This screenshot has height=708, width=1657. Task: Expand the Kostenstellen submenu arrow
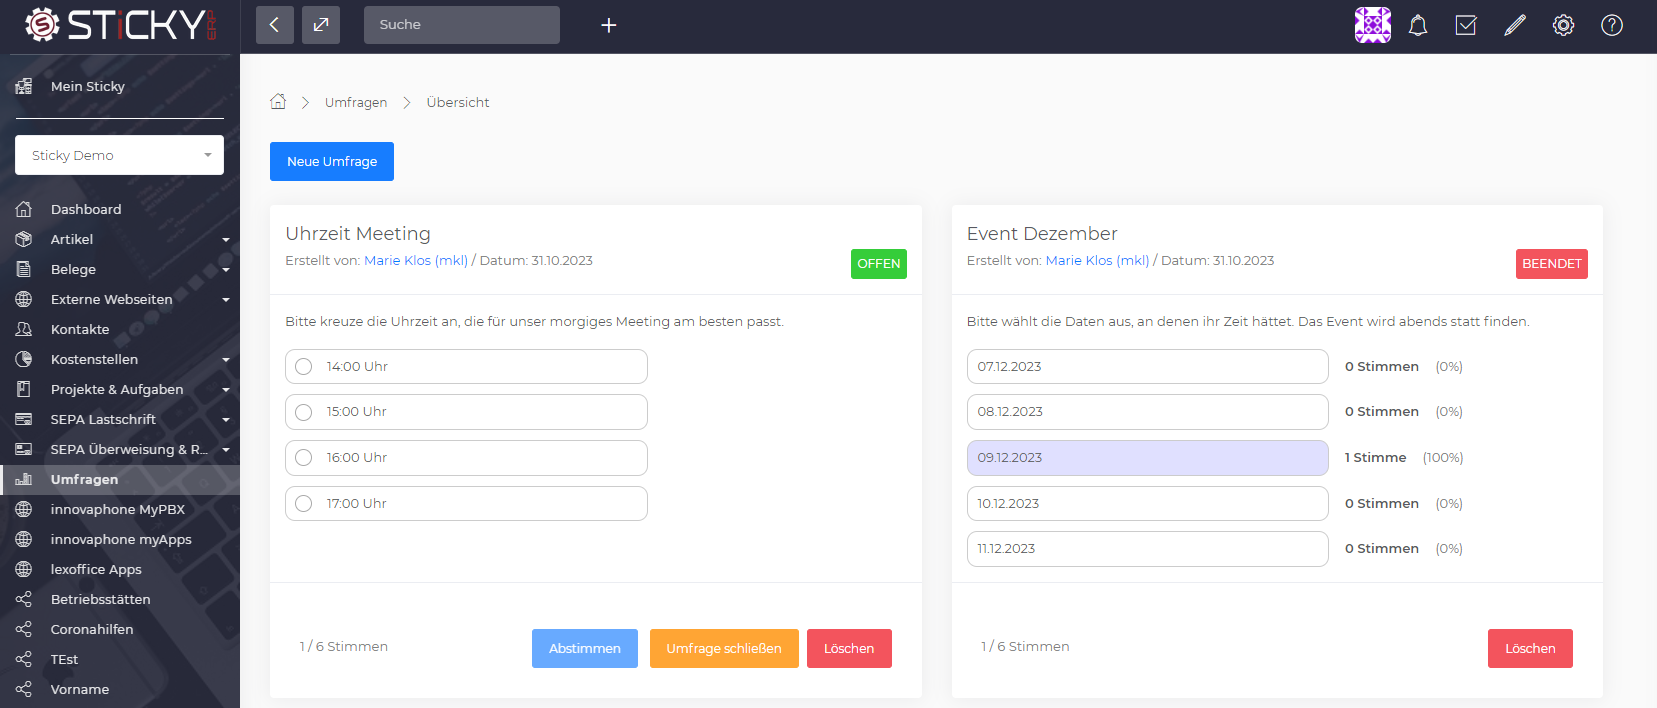226,360
